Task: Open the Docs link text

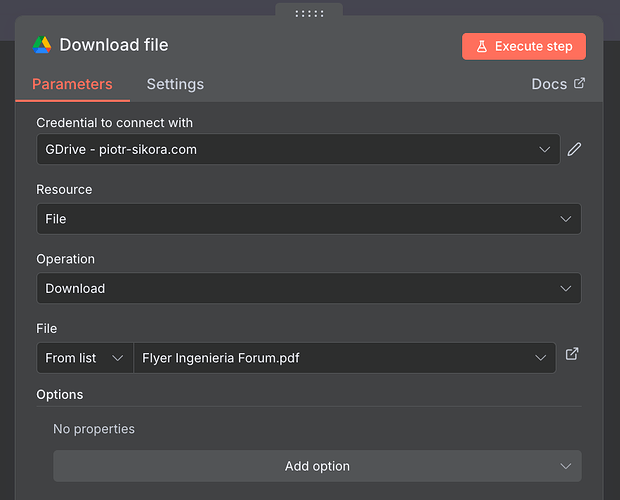Action: 549,84
